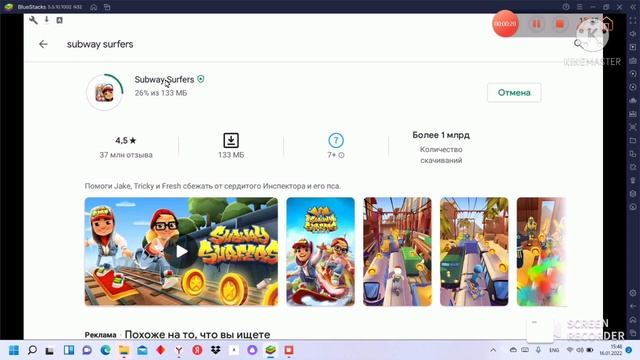Show hidden system tray icons

[493, 350]
